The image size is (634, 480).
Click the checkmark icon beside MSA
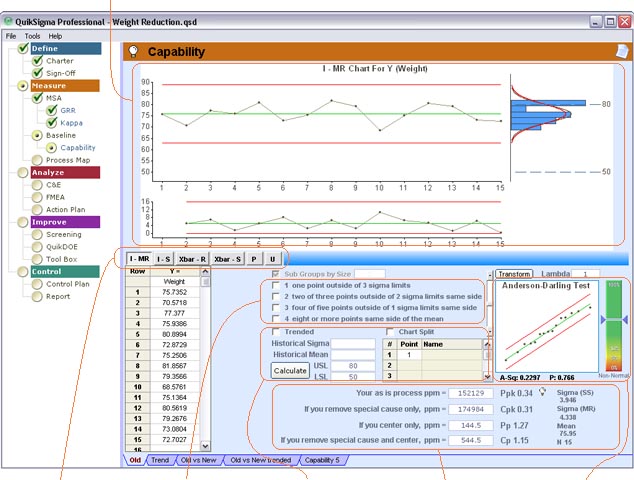point(38,98)
